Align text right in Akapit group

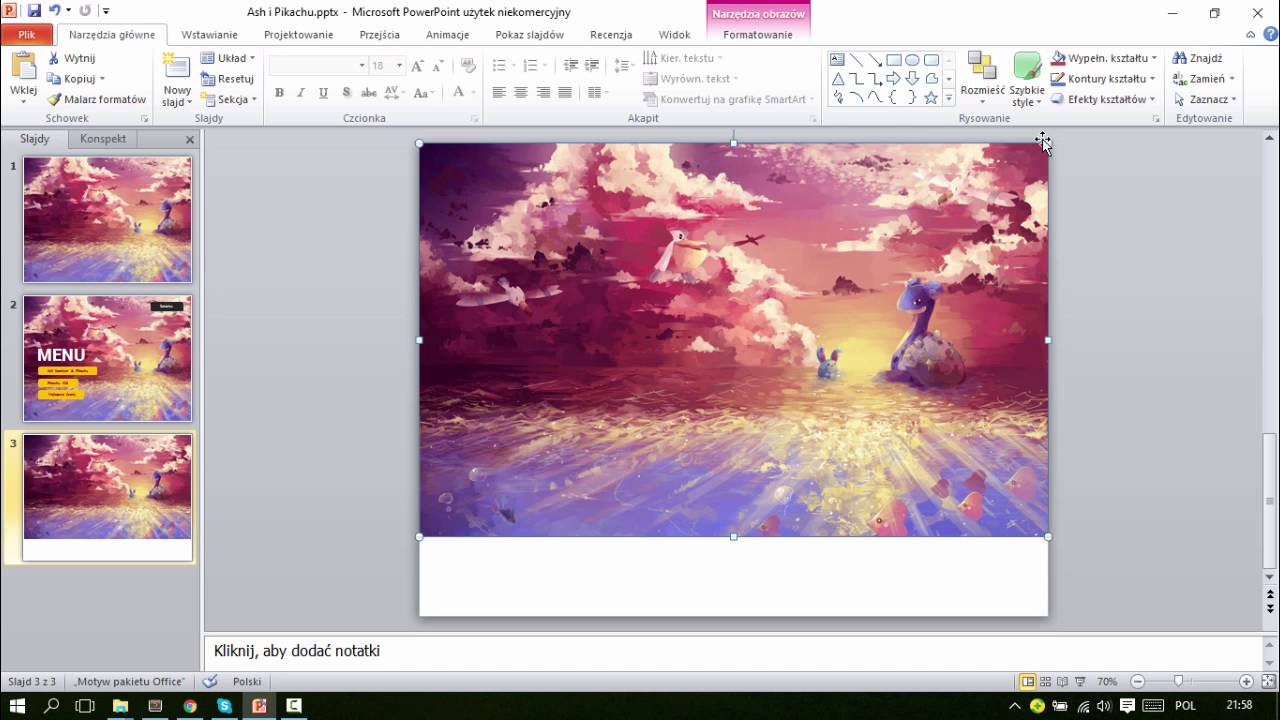tap(543, 92)
